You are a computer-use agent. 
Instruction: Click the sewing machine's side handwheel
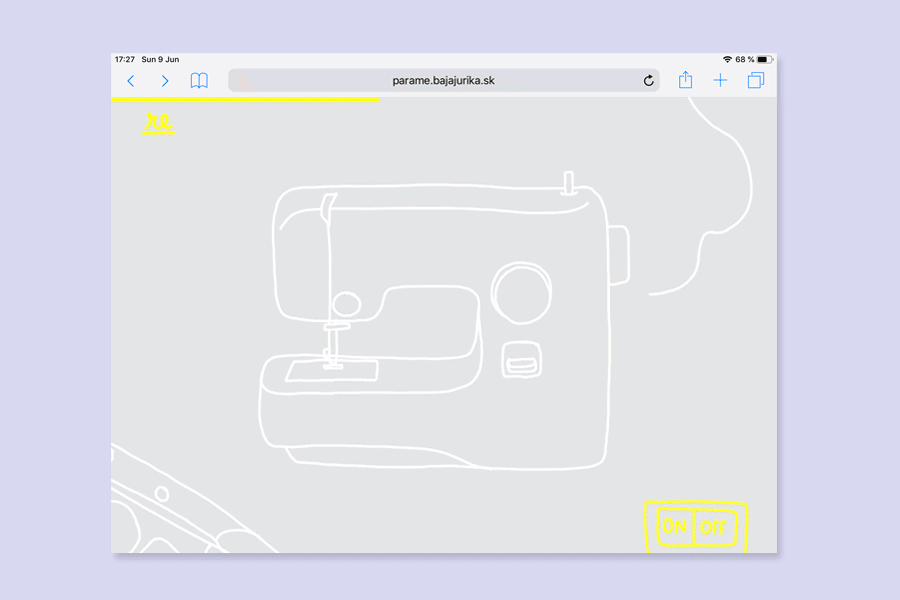618,254
